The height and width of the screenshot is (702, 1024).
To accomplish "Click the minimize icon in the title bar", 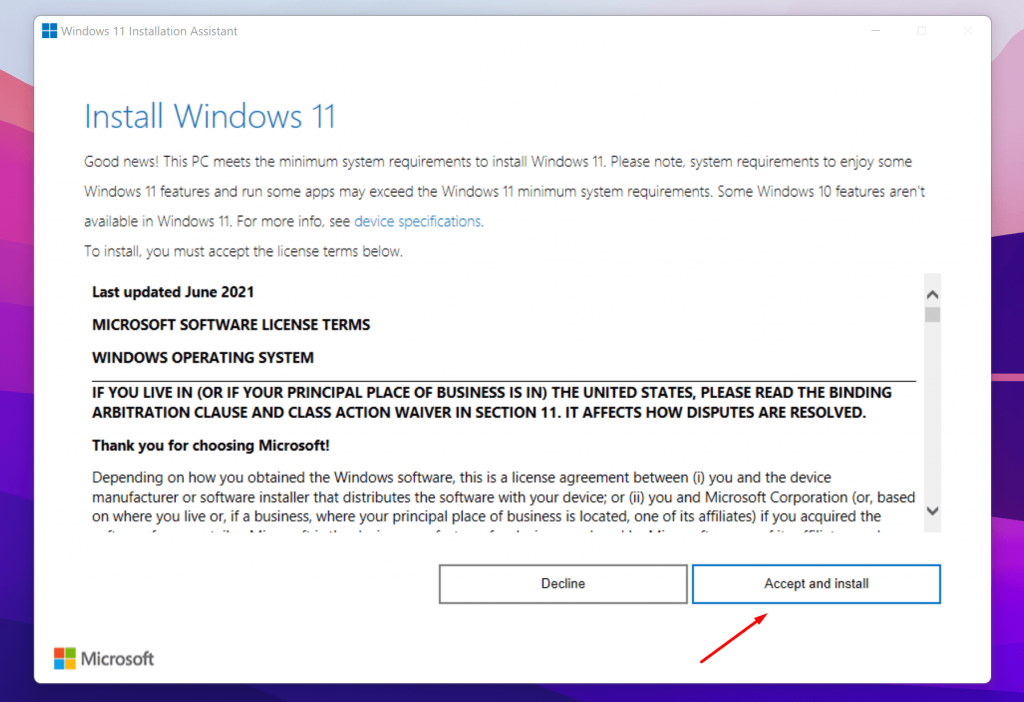I will 875,31.
